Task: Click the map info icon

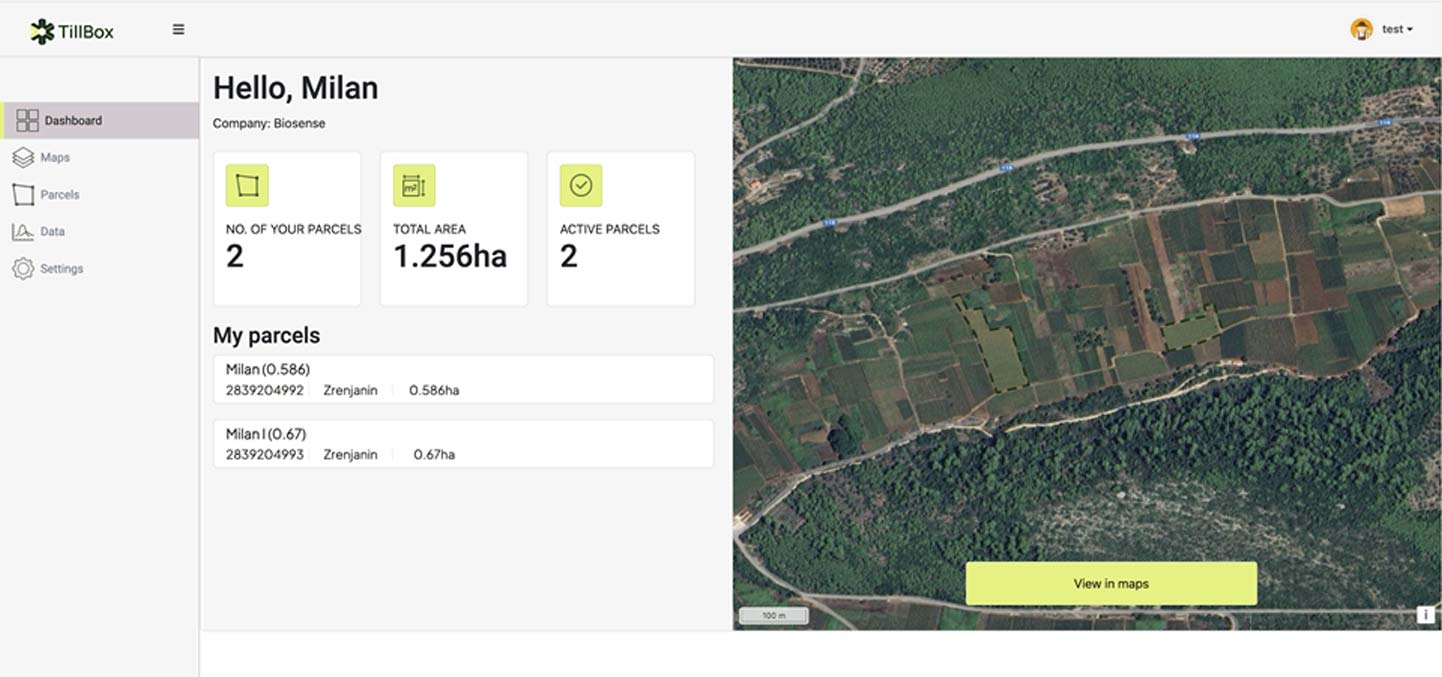Action: 1425,615
